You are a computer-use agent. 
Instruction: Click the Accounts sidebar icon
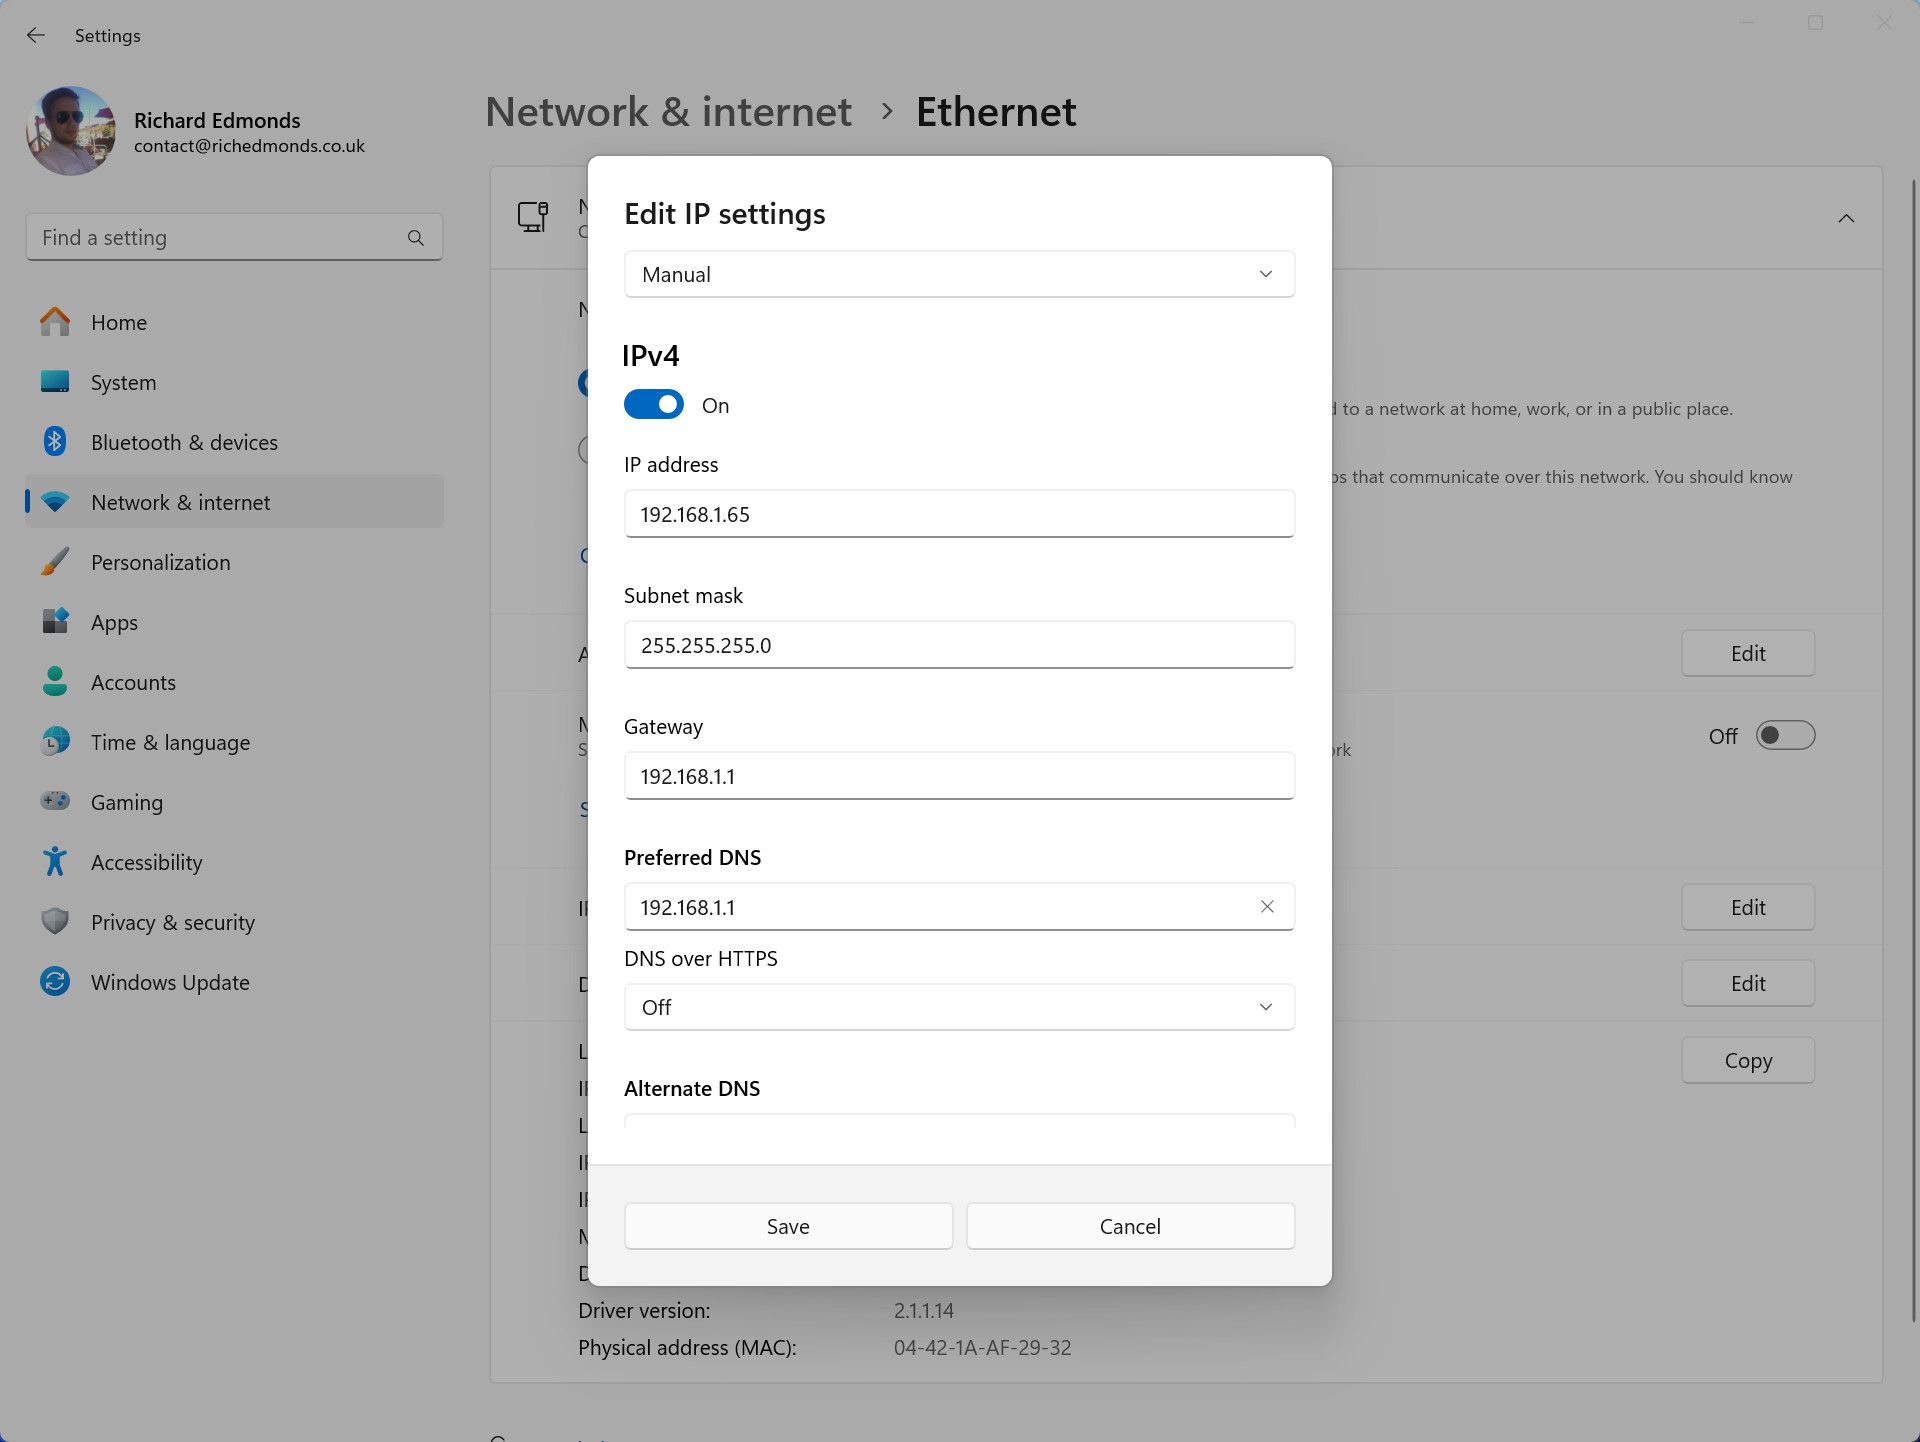coord(56,682)
